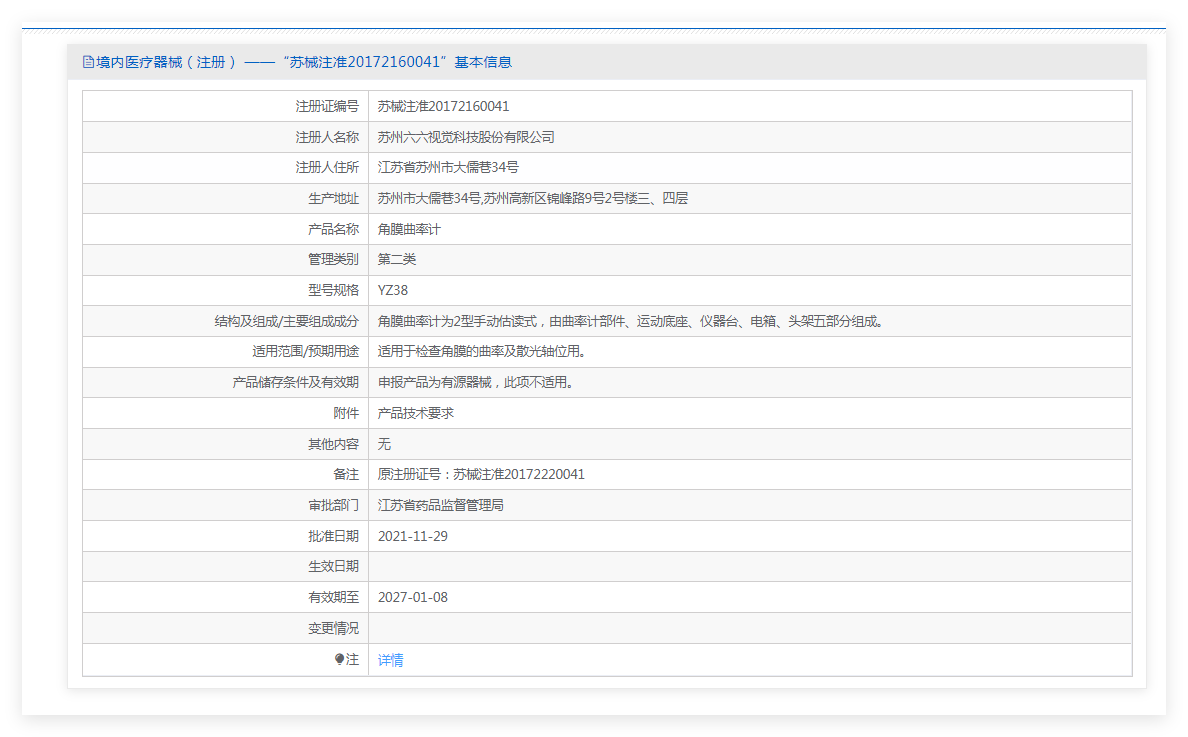The image size is (1188, 737).
Task: Open the 详情 link
Action: (390, 660)
